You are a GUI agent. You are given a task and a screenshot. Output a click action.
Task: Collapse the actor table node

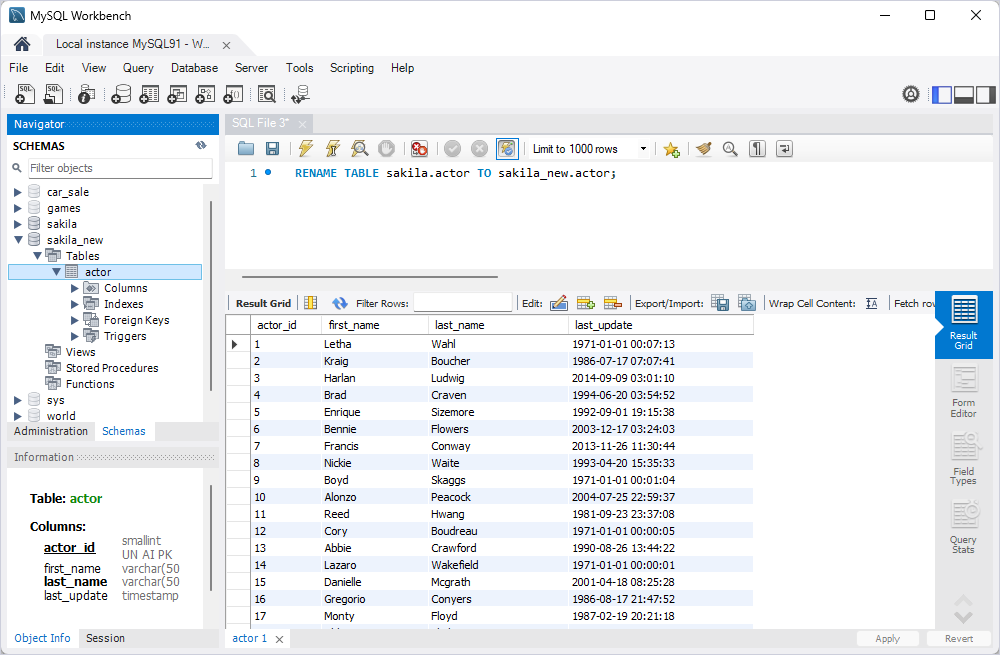click(56, 272)
